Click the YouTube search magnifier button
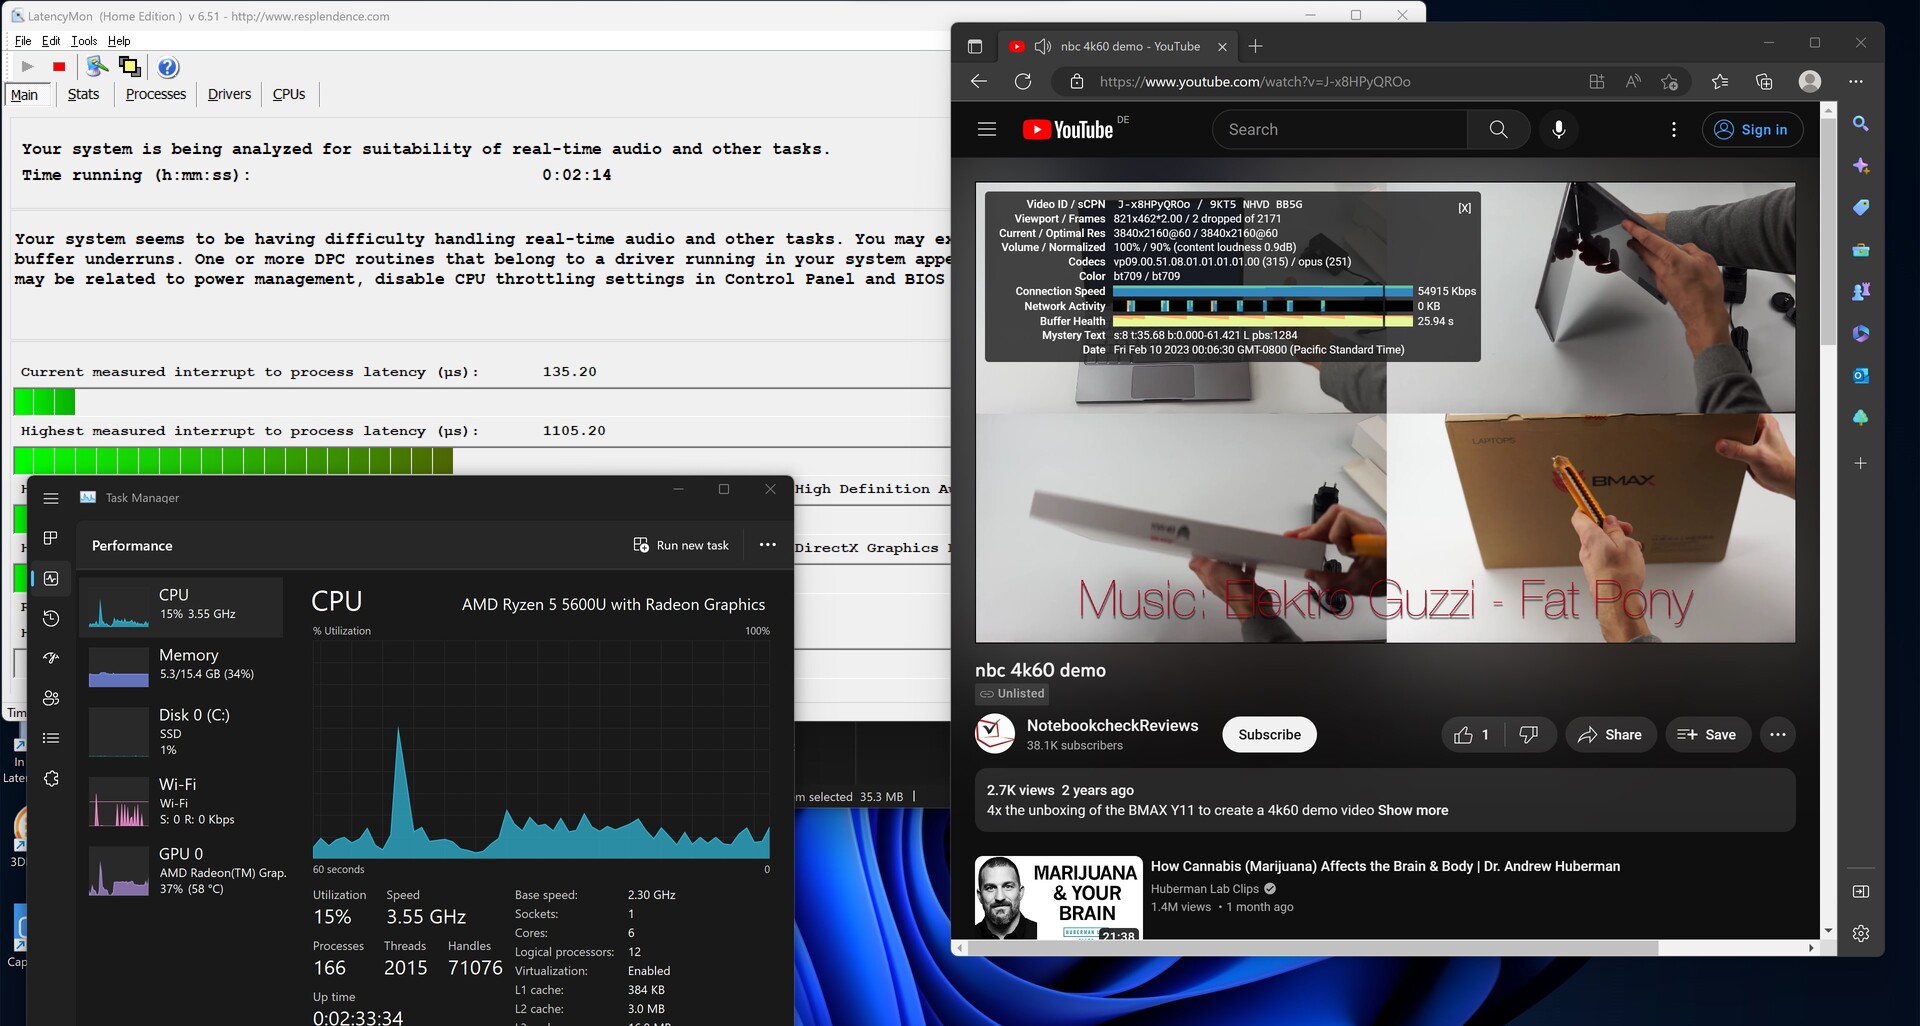 (1498, 129)
